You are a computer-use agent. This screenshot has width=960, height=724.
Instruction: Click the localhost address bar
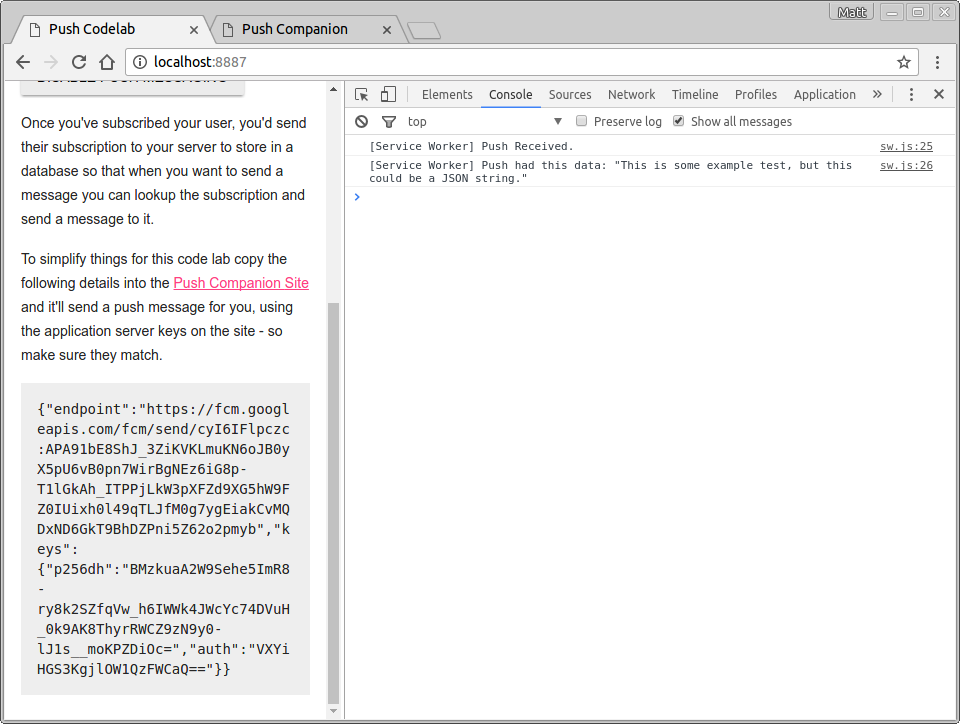(x=500, y=62)
